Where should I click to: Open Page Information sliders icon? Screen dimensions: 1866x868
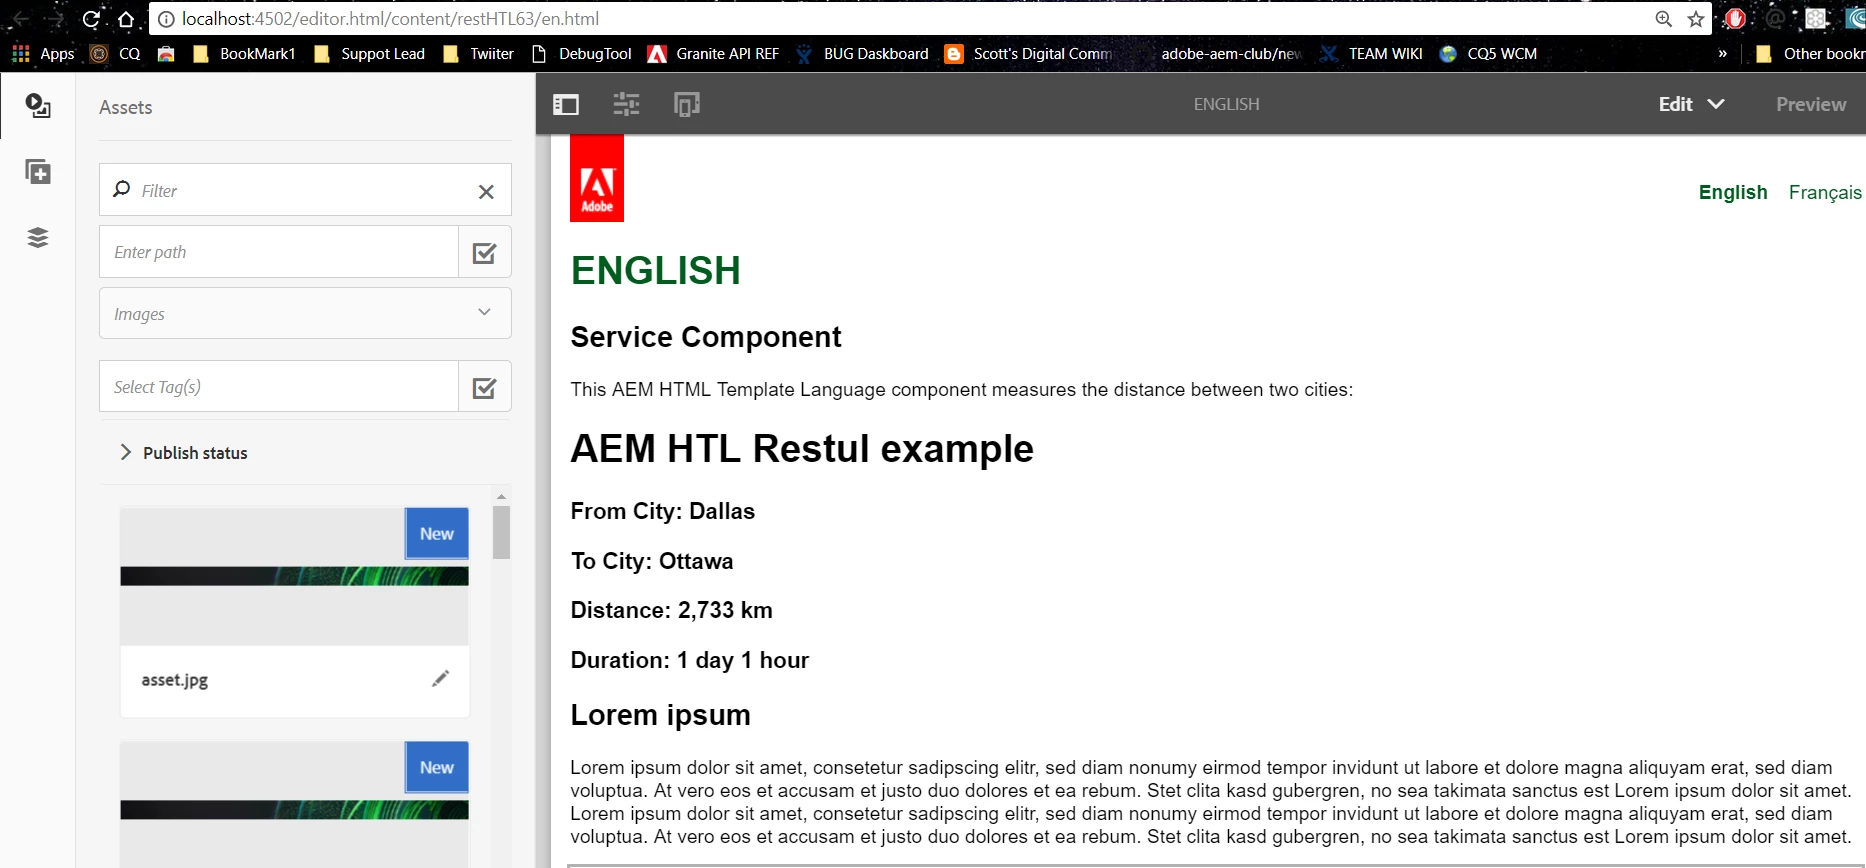[627, 104]
